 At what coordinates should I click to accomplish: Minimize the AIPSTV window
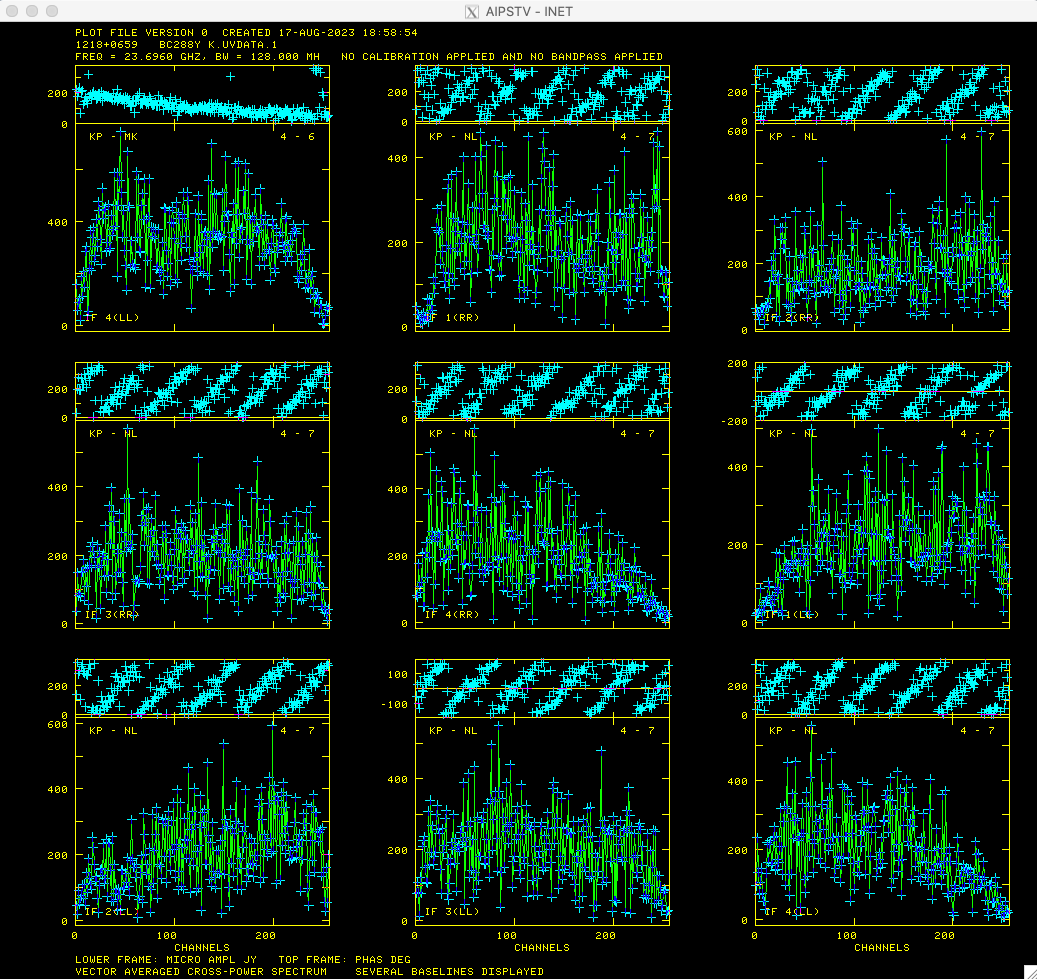pos(33,10)
